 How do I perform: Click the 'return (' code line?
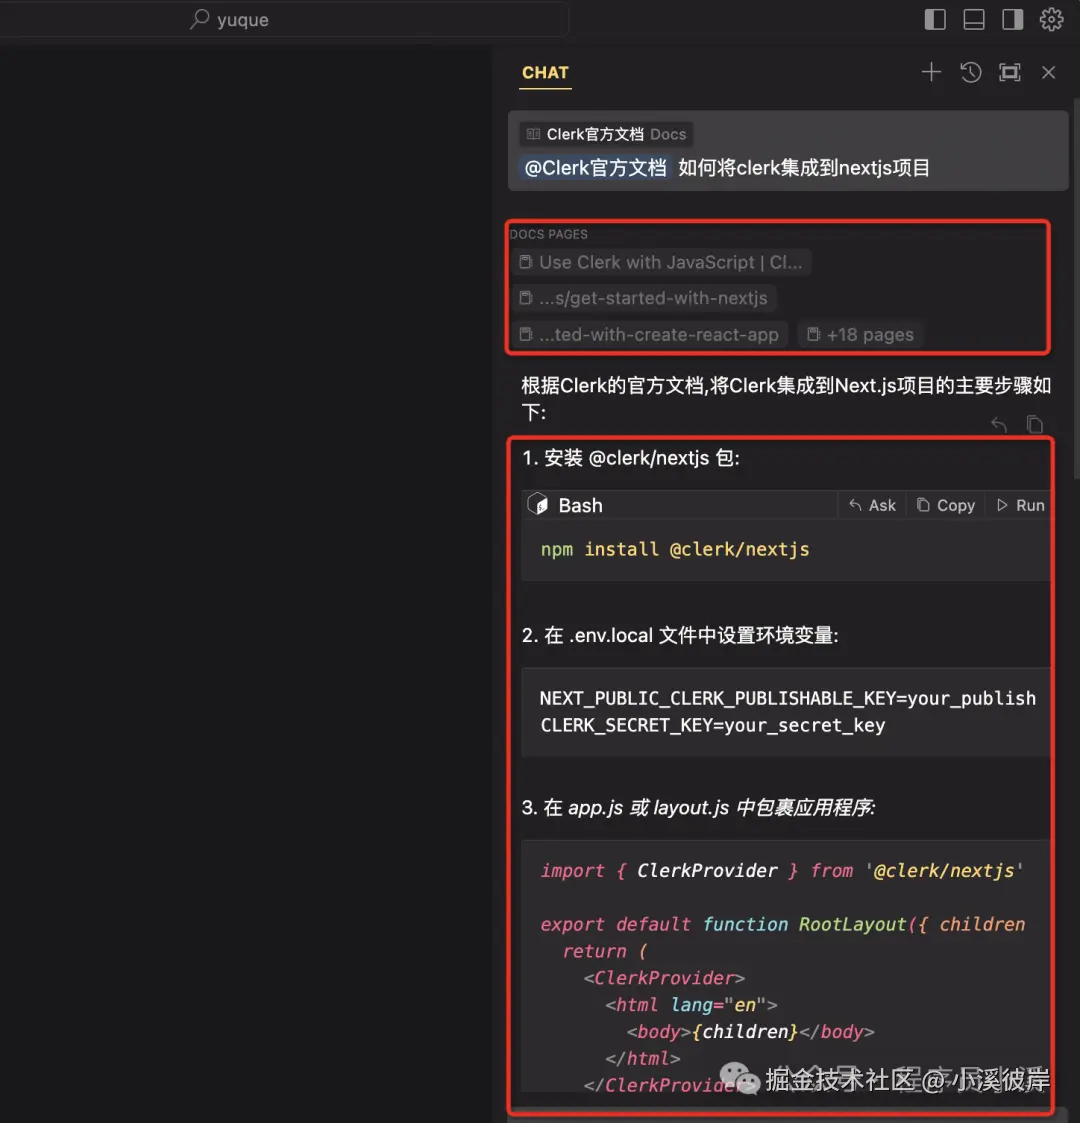tap(604, 951)
